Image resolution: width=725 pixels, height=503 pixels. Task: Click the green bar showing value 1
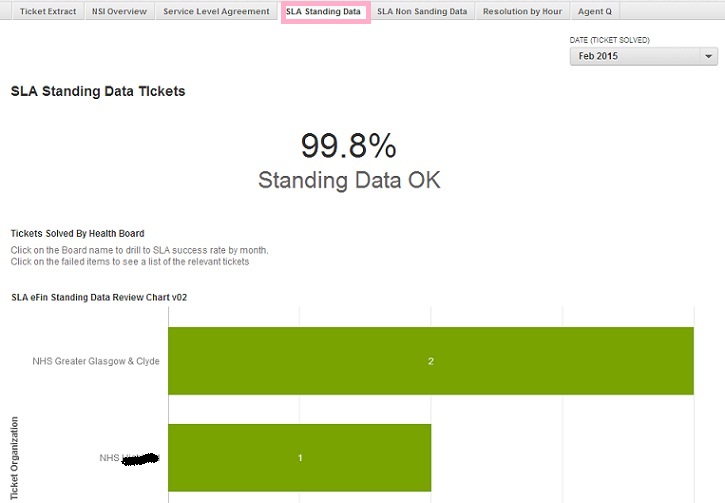tap(300, 458)
